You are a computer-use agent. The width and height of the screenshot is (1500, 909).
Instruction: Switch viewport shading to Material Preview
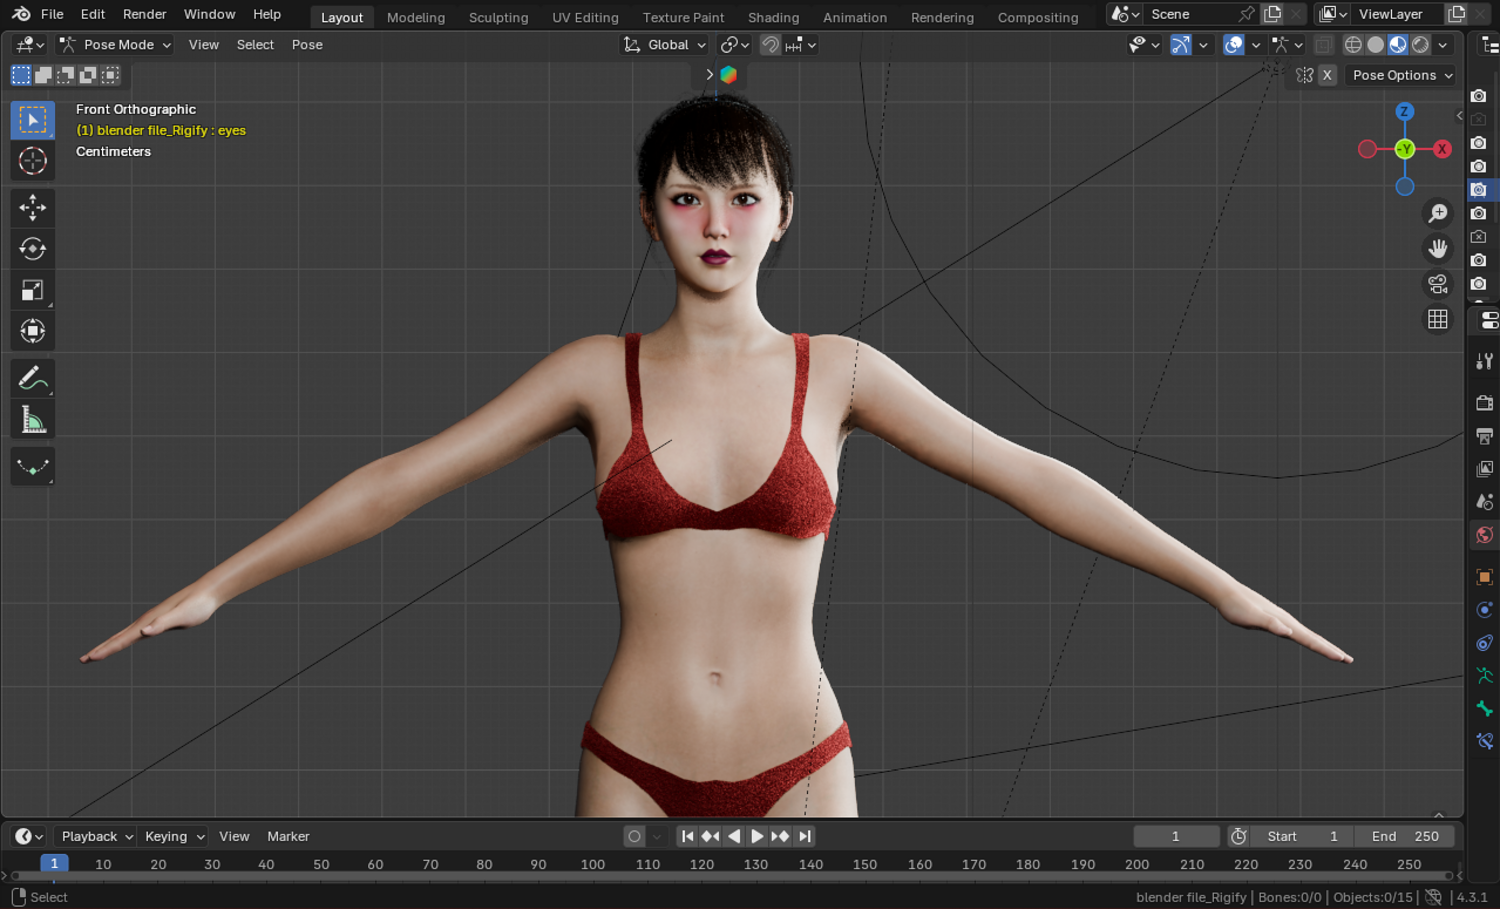click(1398, 45)
